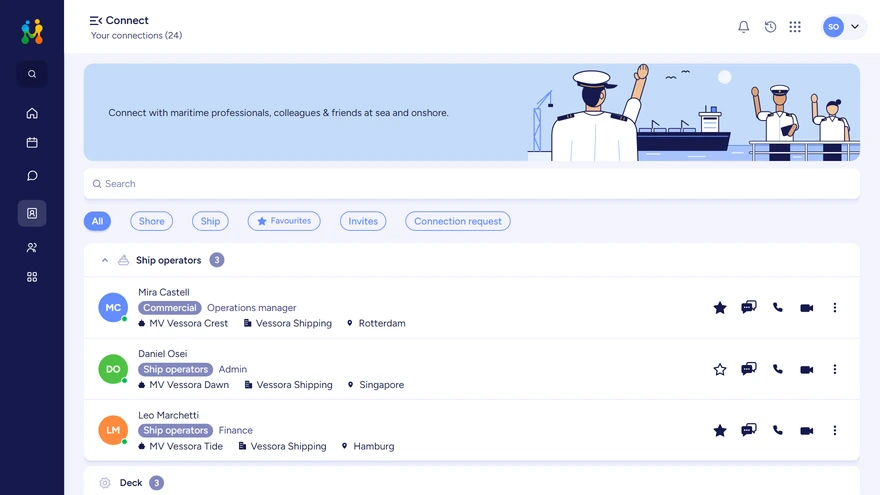880x495 pixels.
Task: Unfavourite Mira Castell with star
Action: pos(720,308)
